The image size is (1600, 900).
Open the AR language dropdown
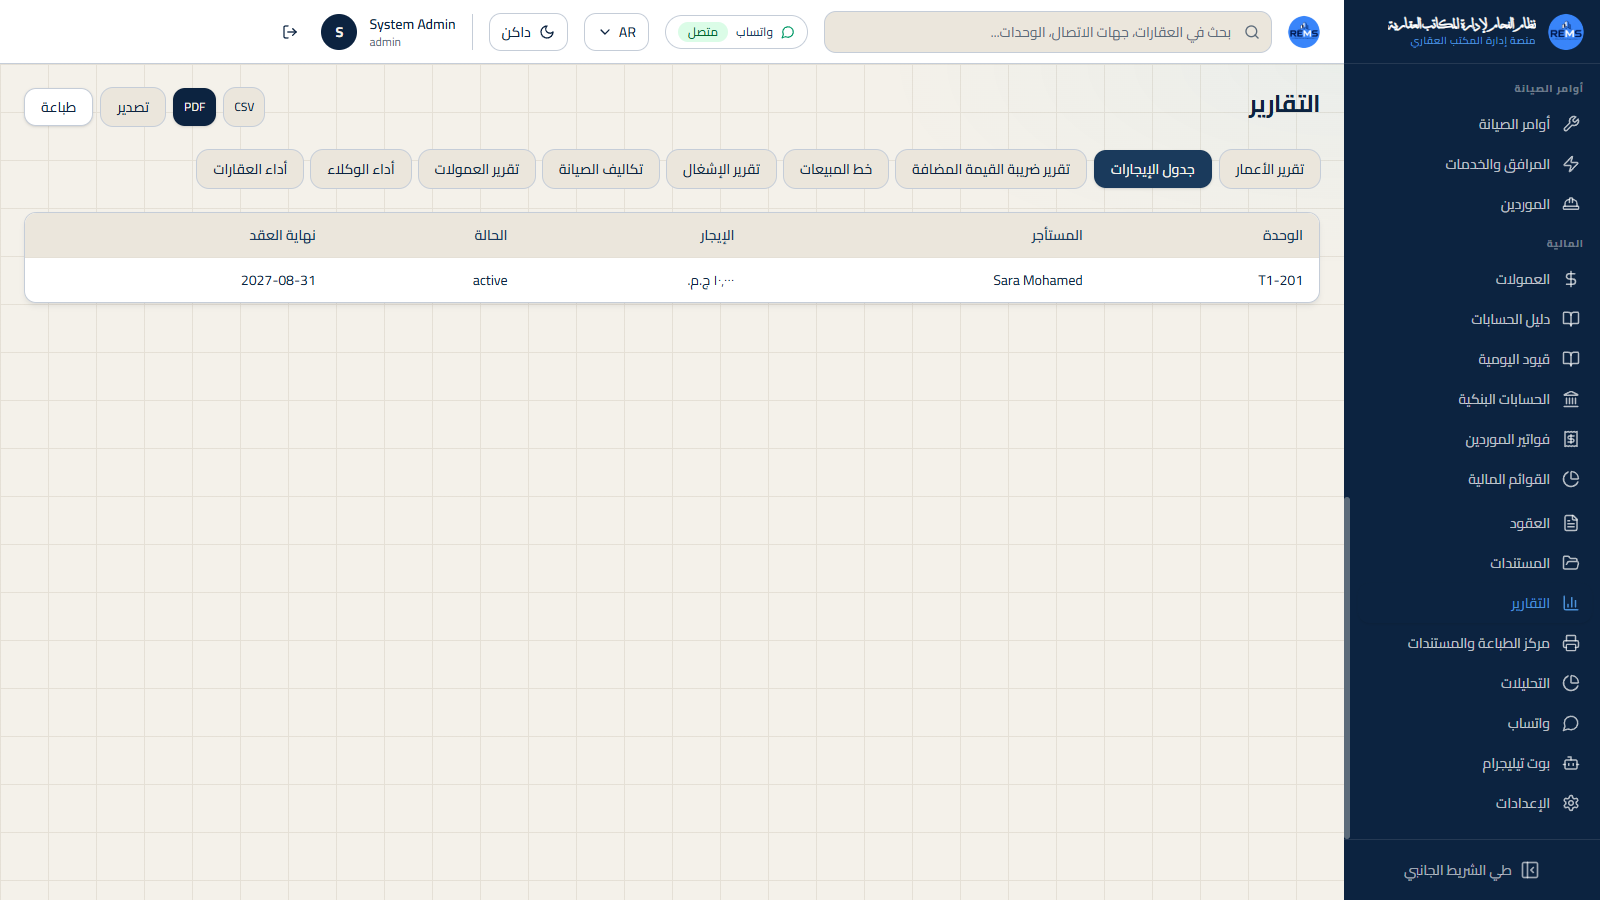(616, 32)
